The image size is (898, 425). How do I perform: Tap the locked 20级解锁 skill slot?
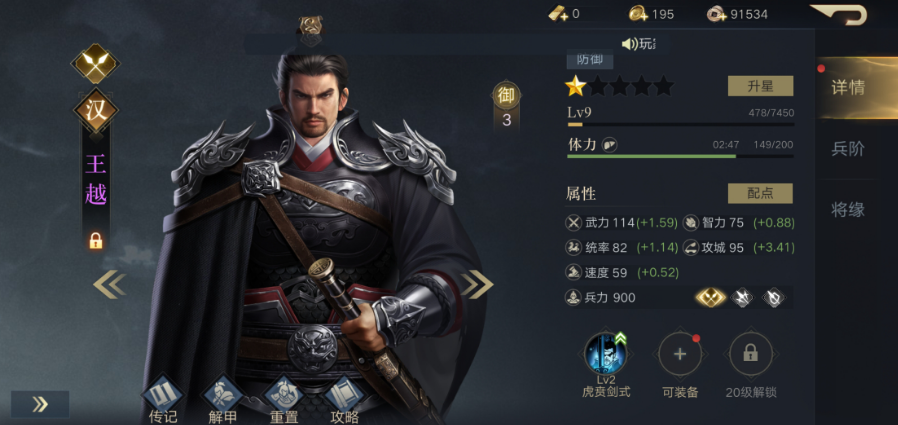[x=751, y=354]
